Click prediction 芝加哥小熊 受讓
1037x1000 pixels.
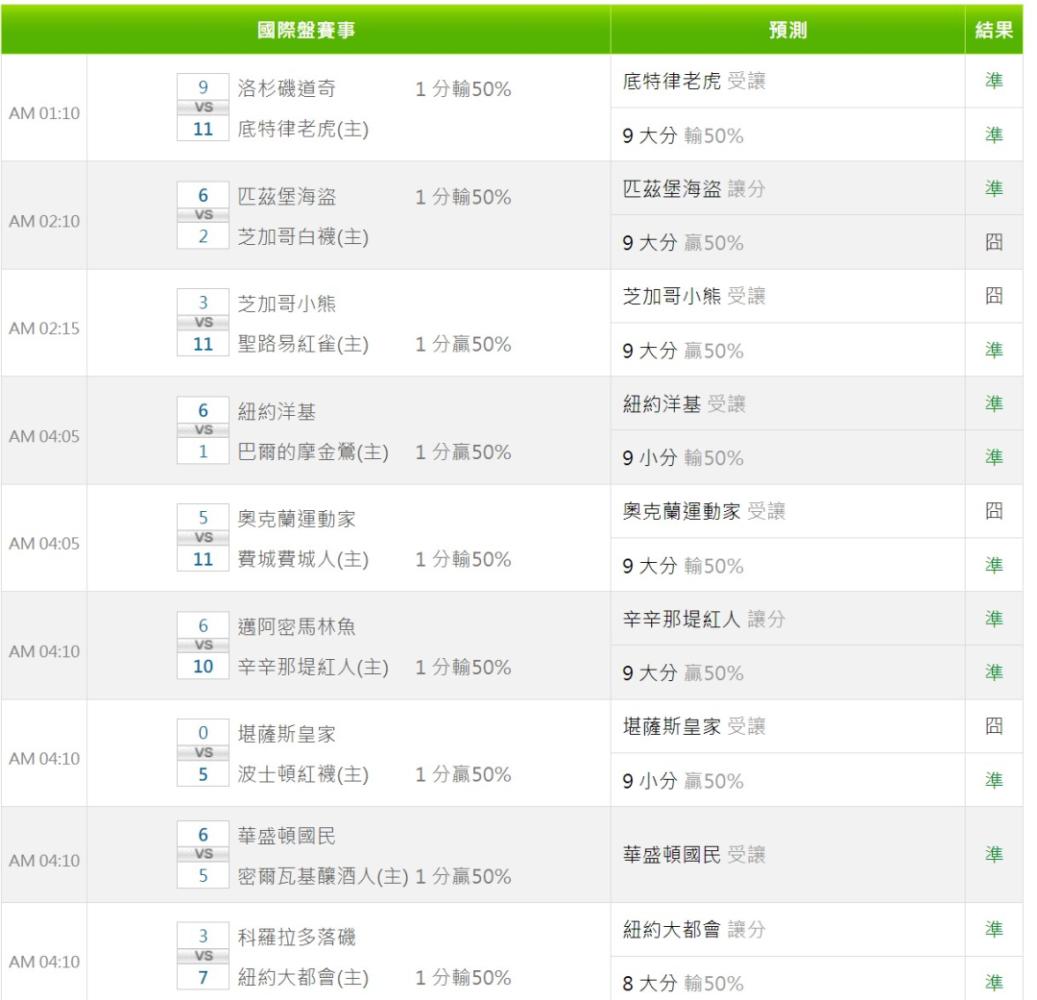(694, 296)
